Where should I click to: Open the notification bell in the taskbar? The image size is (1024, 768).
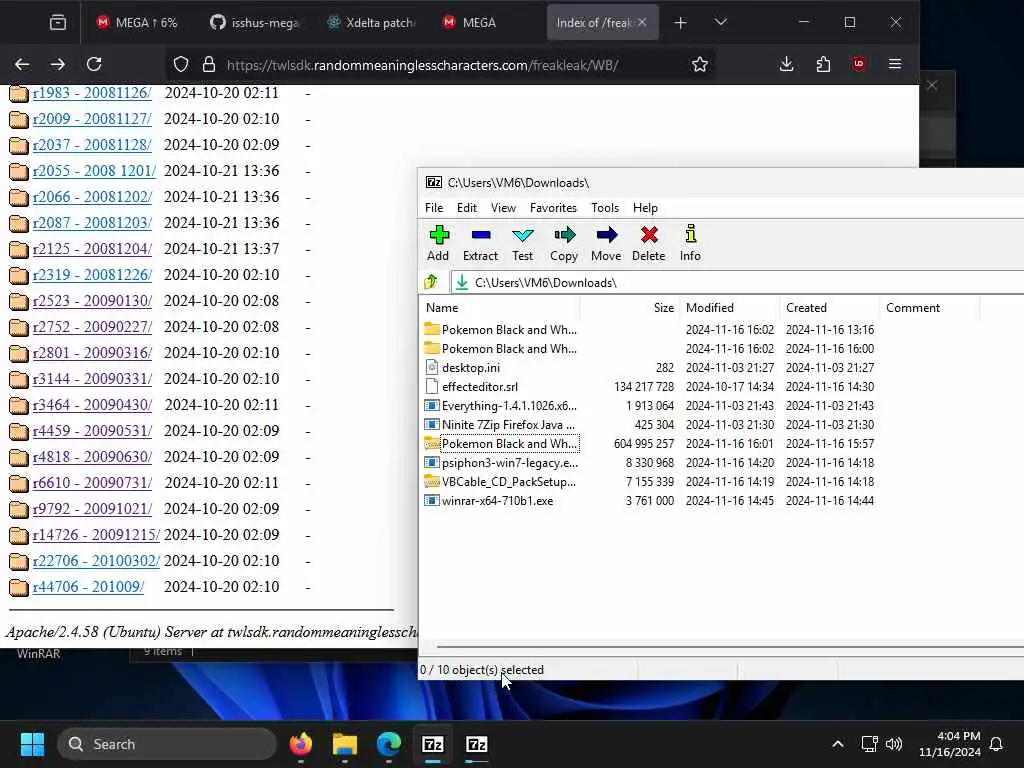click(997, 744)
